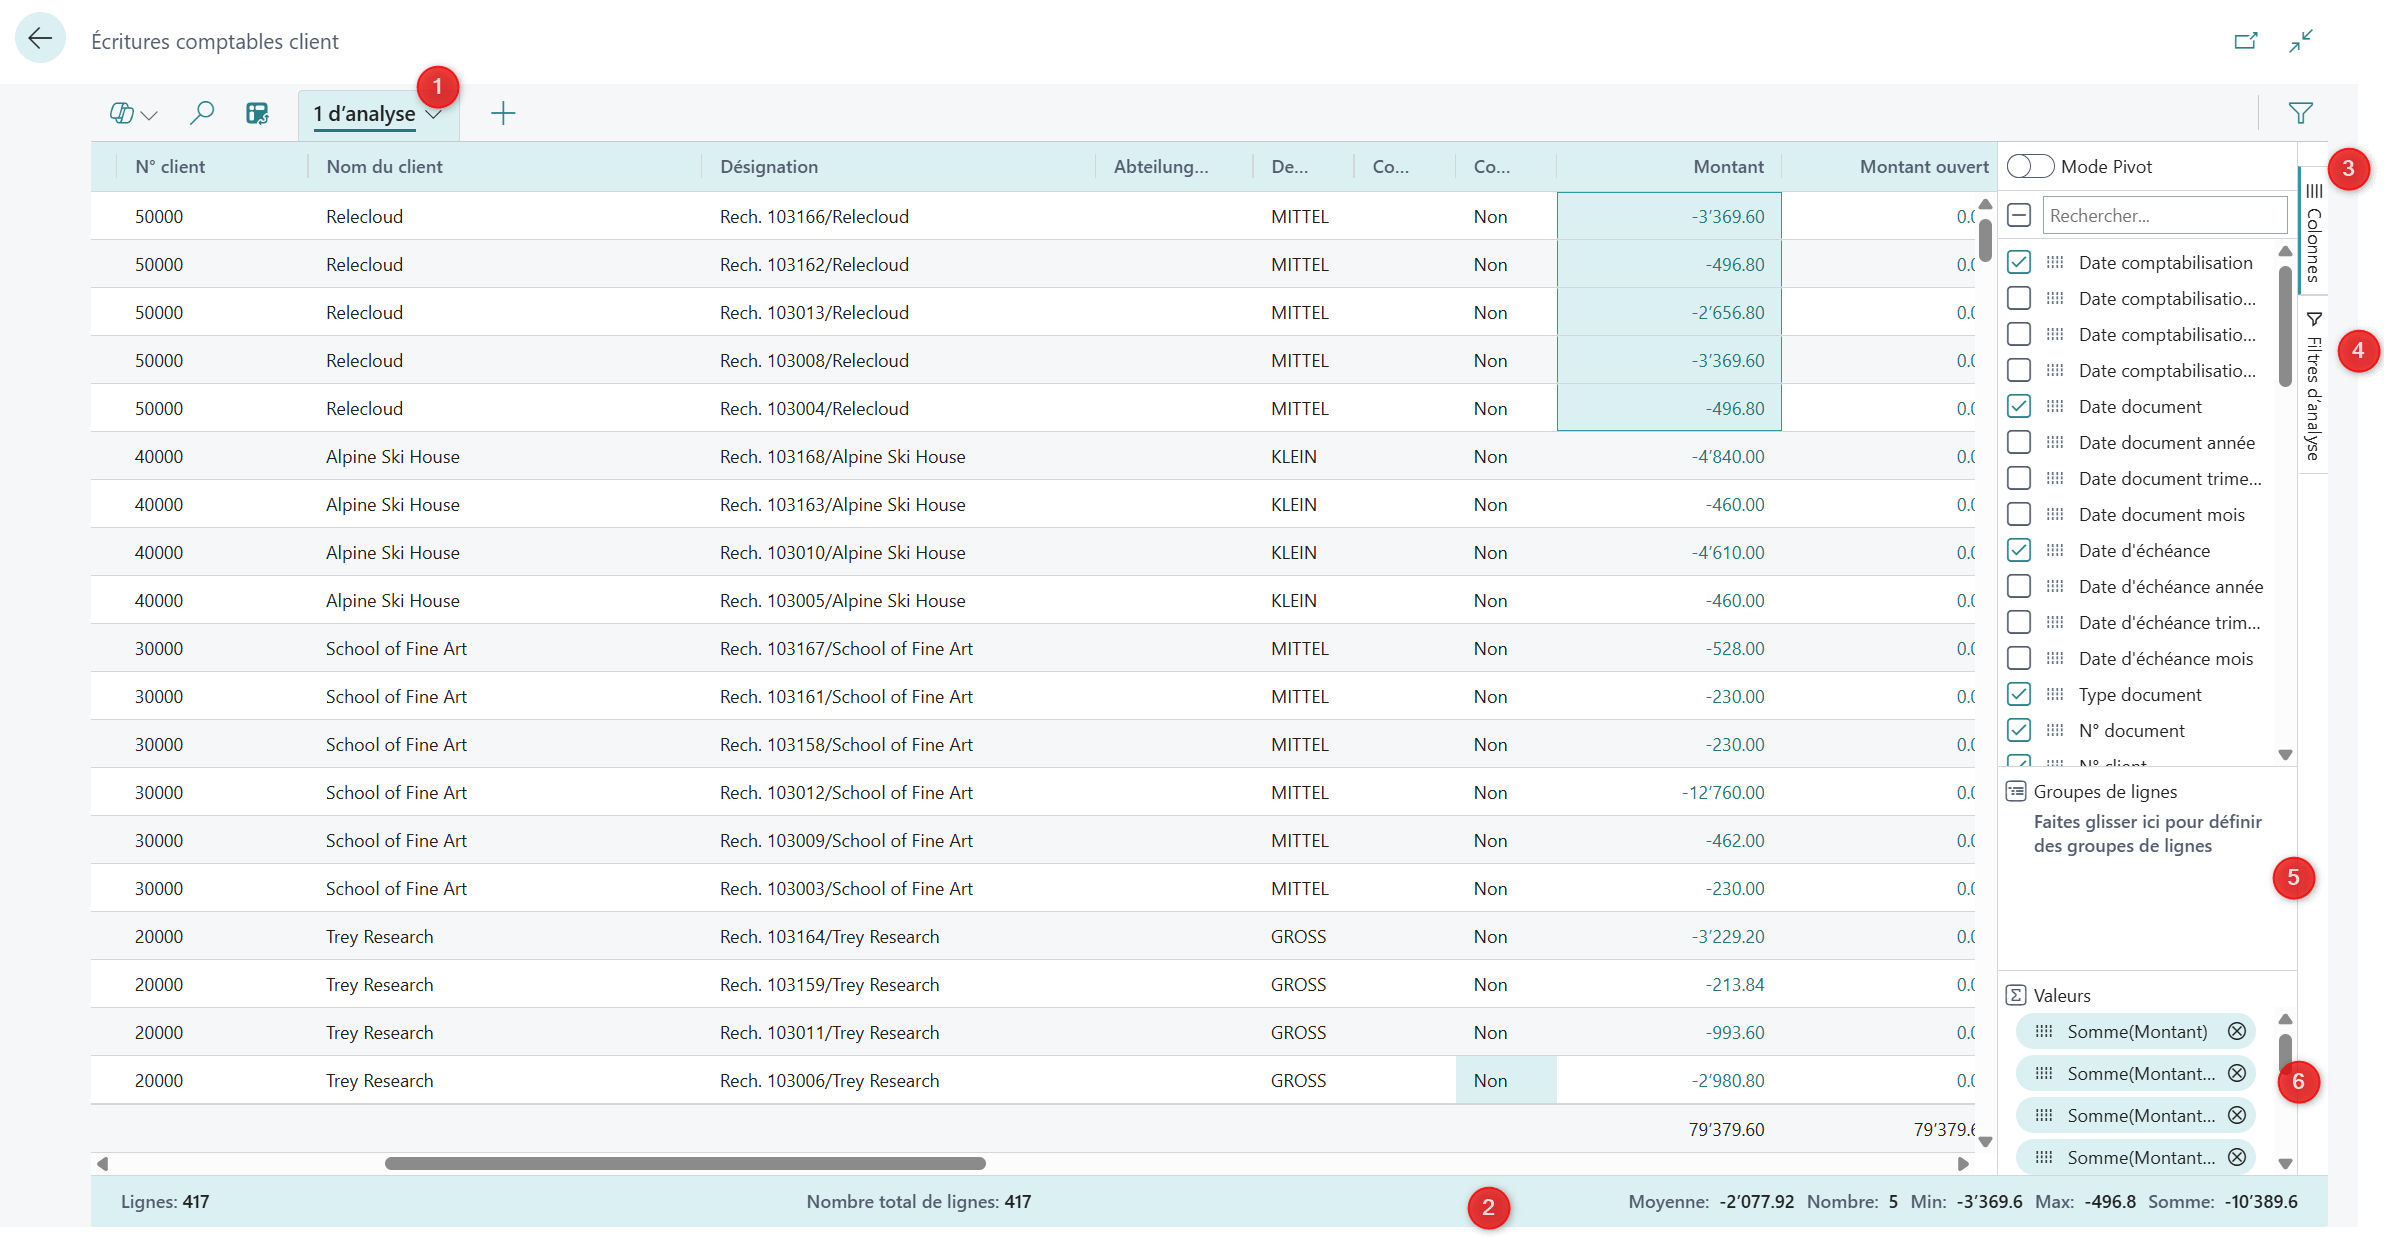This screenshot has height=1237, width=2384.
Task: Open the filter pane funnel icon
Action: (2300, 113)
